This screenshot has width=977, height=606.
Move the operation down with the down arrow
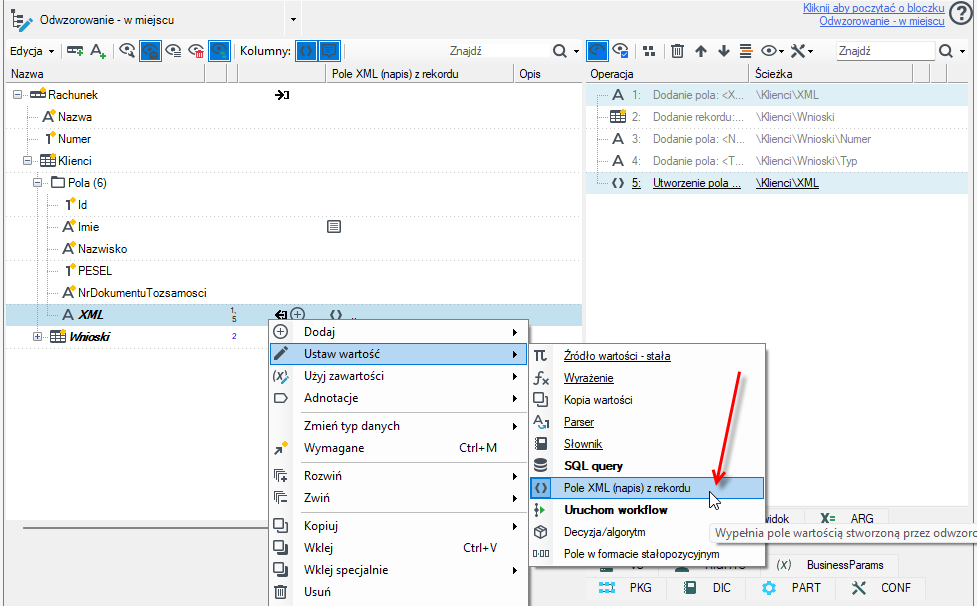click(x=723, y=51)
